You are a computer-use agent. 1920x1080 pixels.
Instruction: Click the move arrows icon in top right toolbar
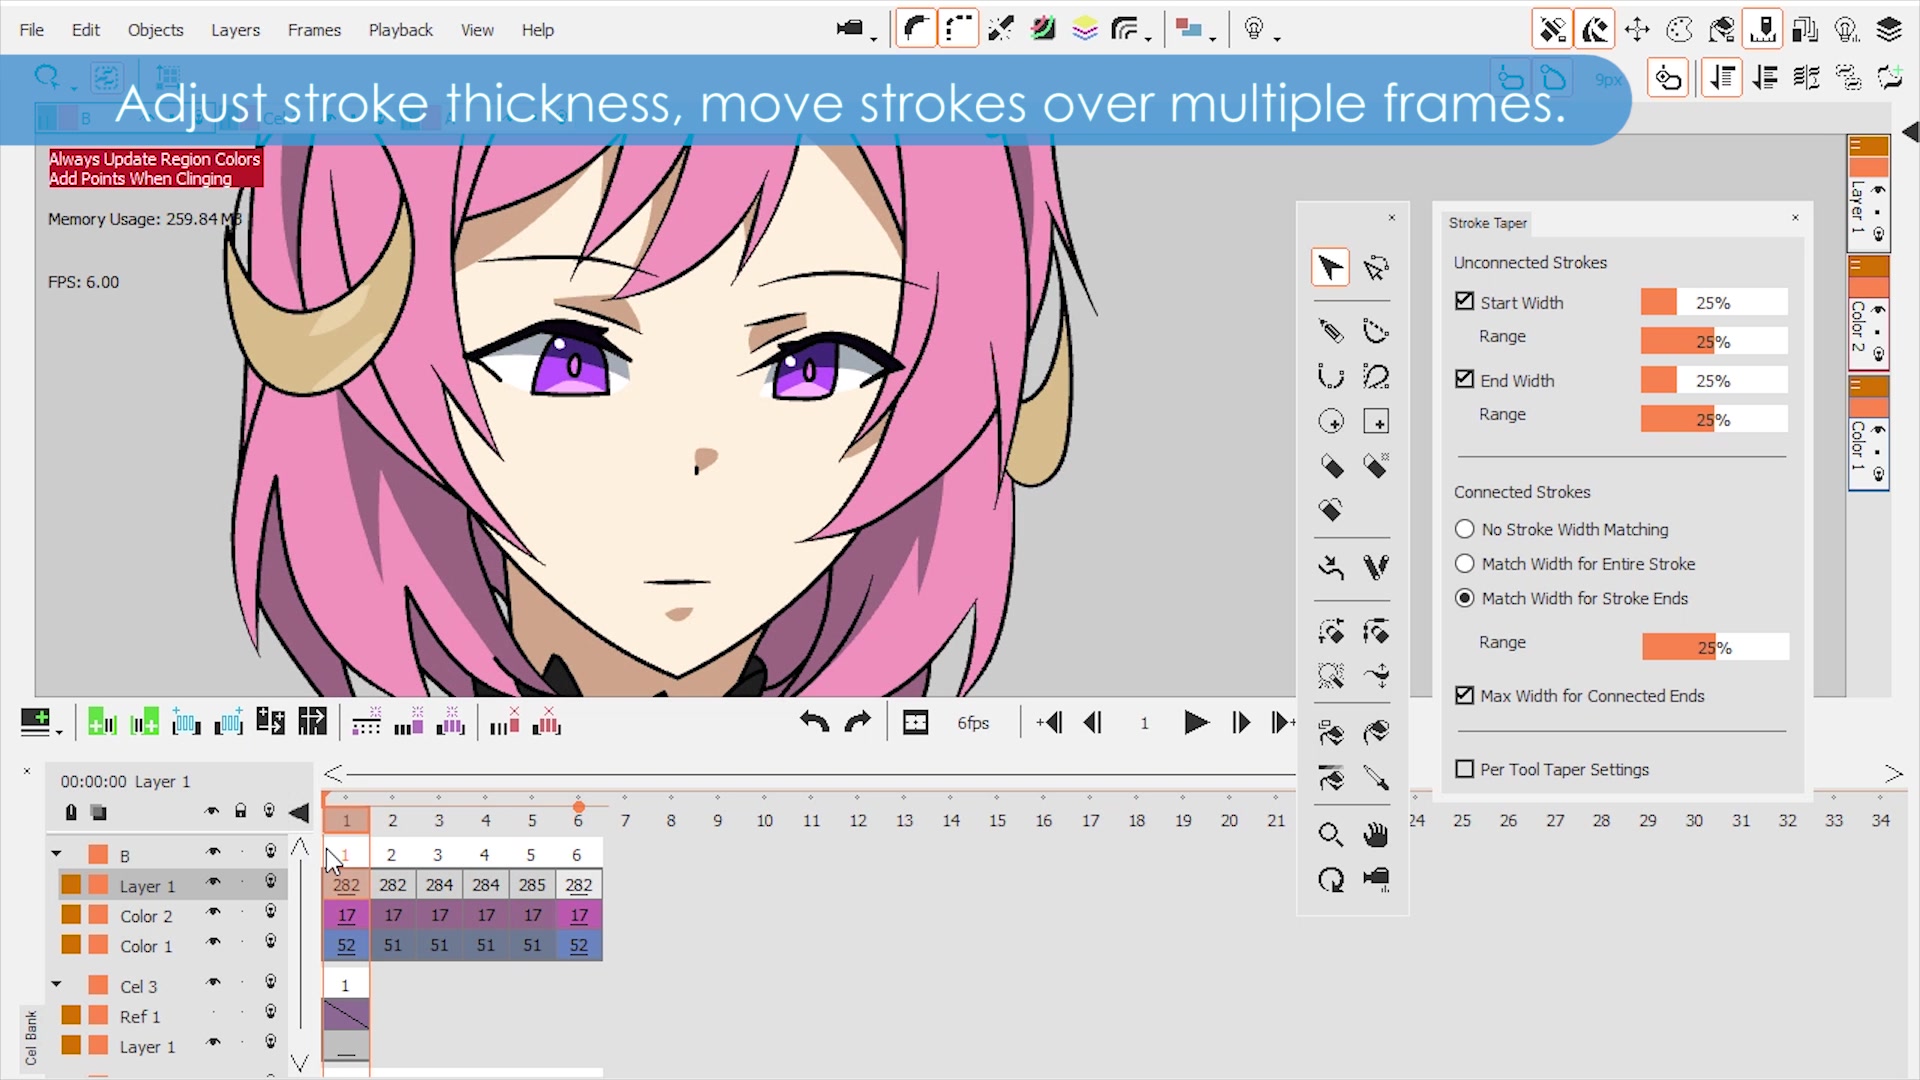coord(1637,29)
